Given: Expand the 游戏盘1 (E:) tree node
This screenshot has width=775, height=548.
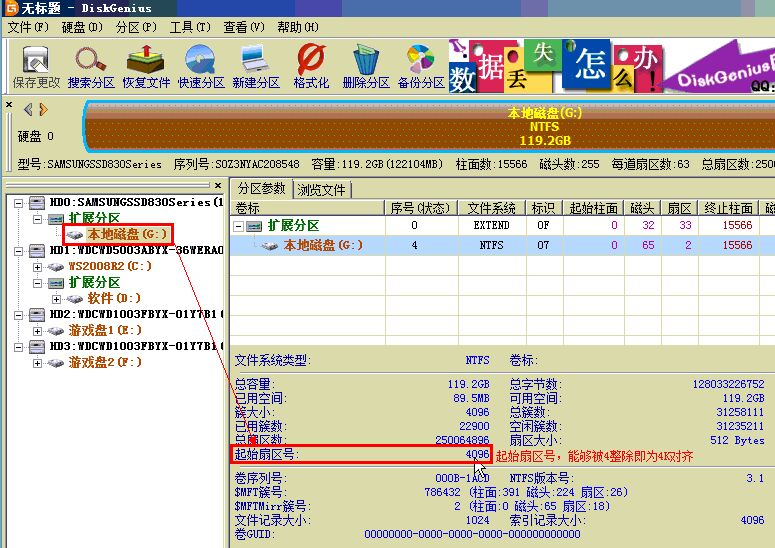Looking at the screenshot, I should [37, 331].
